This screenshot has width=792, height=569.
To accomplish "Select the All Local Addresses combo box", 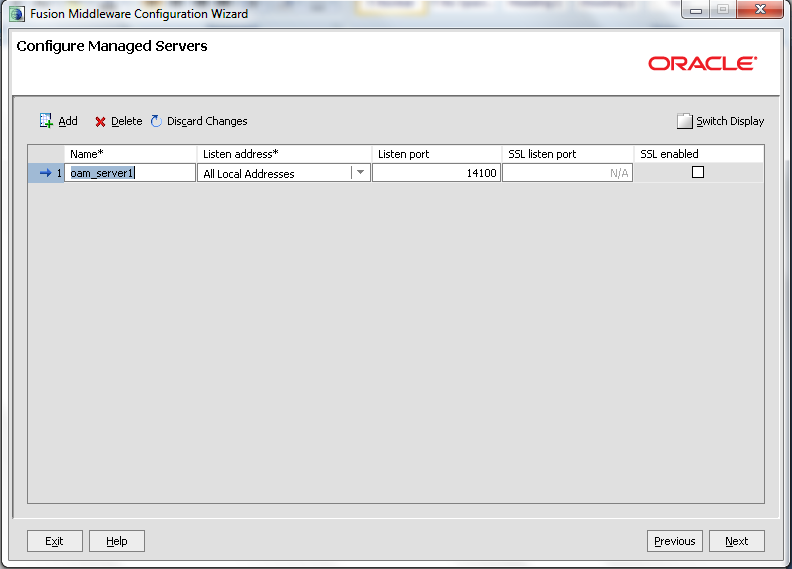I will pos(284,173).
